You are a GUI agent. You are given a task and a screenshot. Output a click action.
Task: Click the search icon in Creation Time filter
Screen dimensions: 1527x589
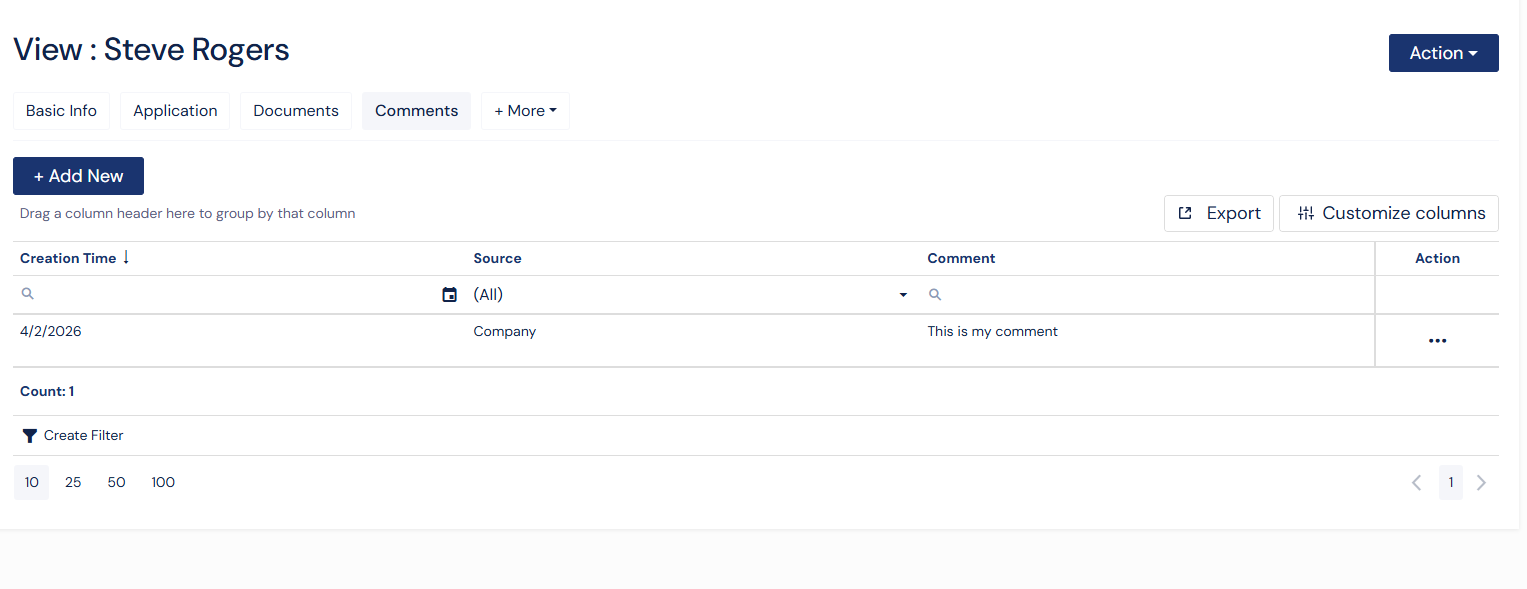pos(28,295)
